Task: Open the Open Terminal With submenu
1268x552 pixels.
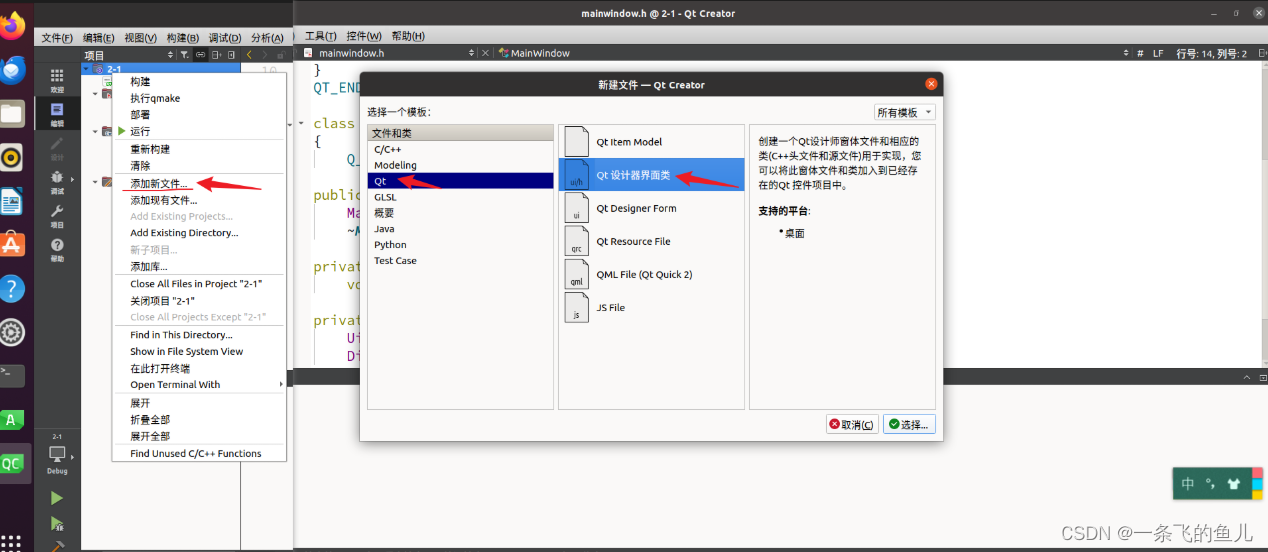Action: click(199, 384)
